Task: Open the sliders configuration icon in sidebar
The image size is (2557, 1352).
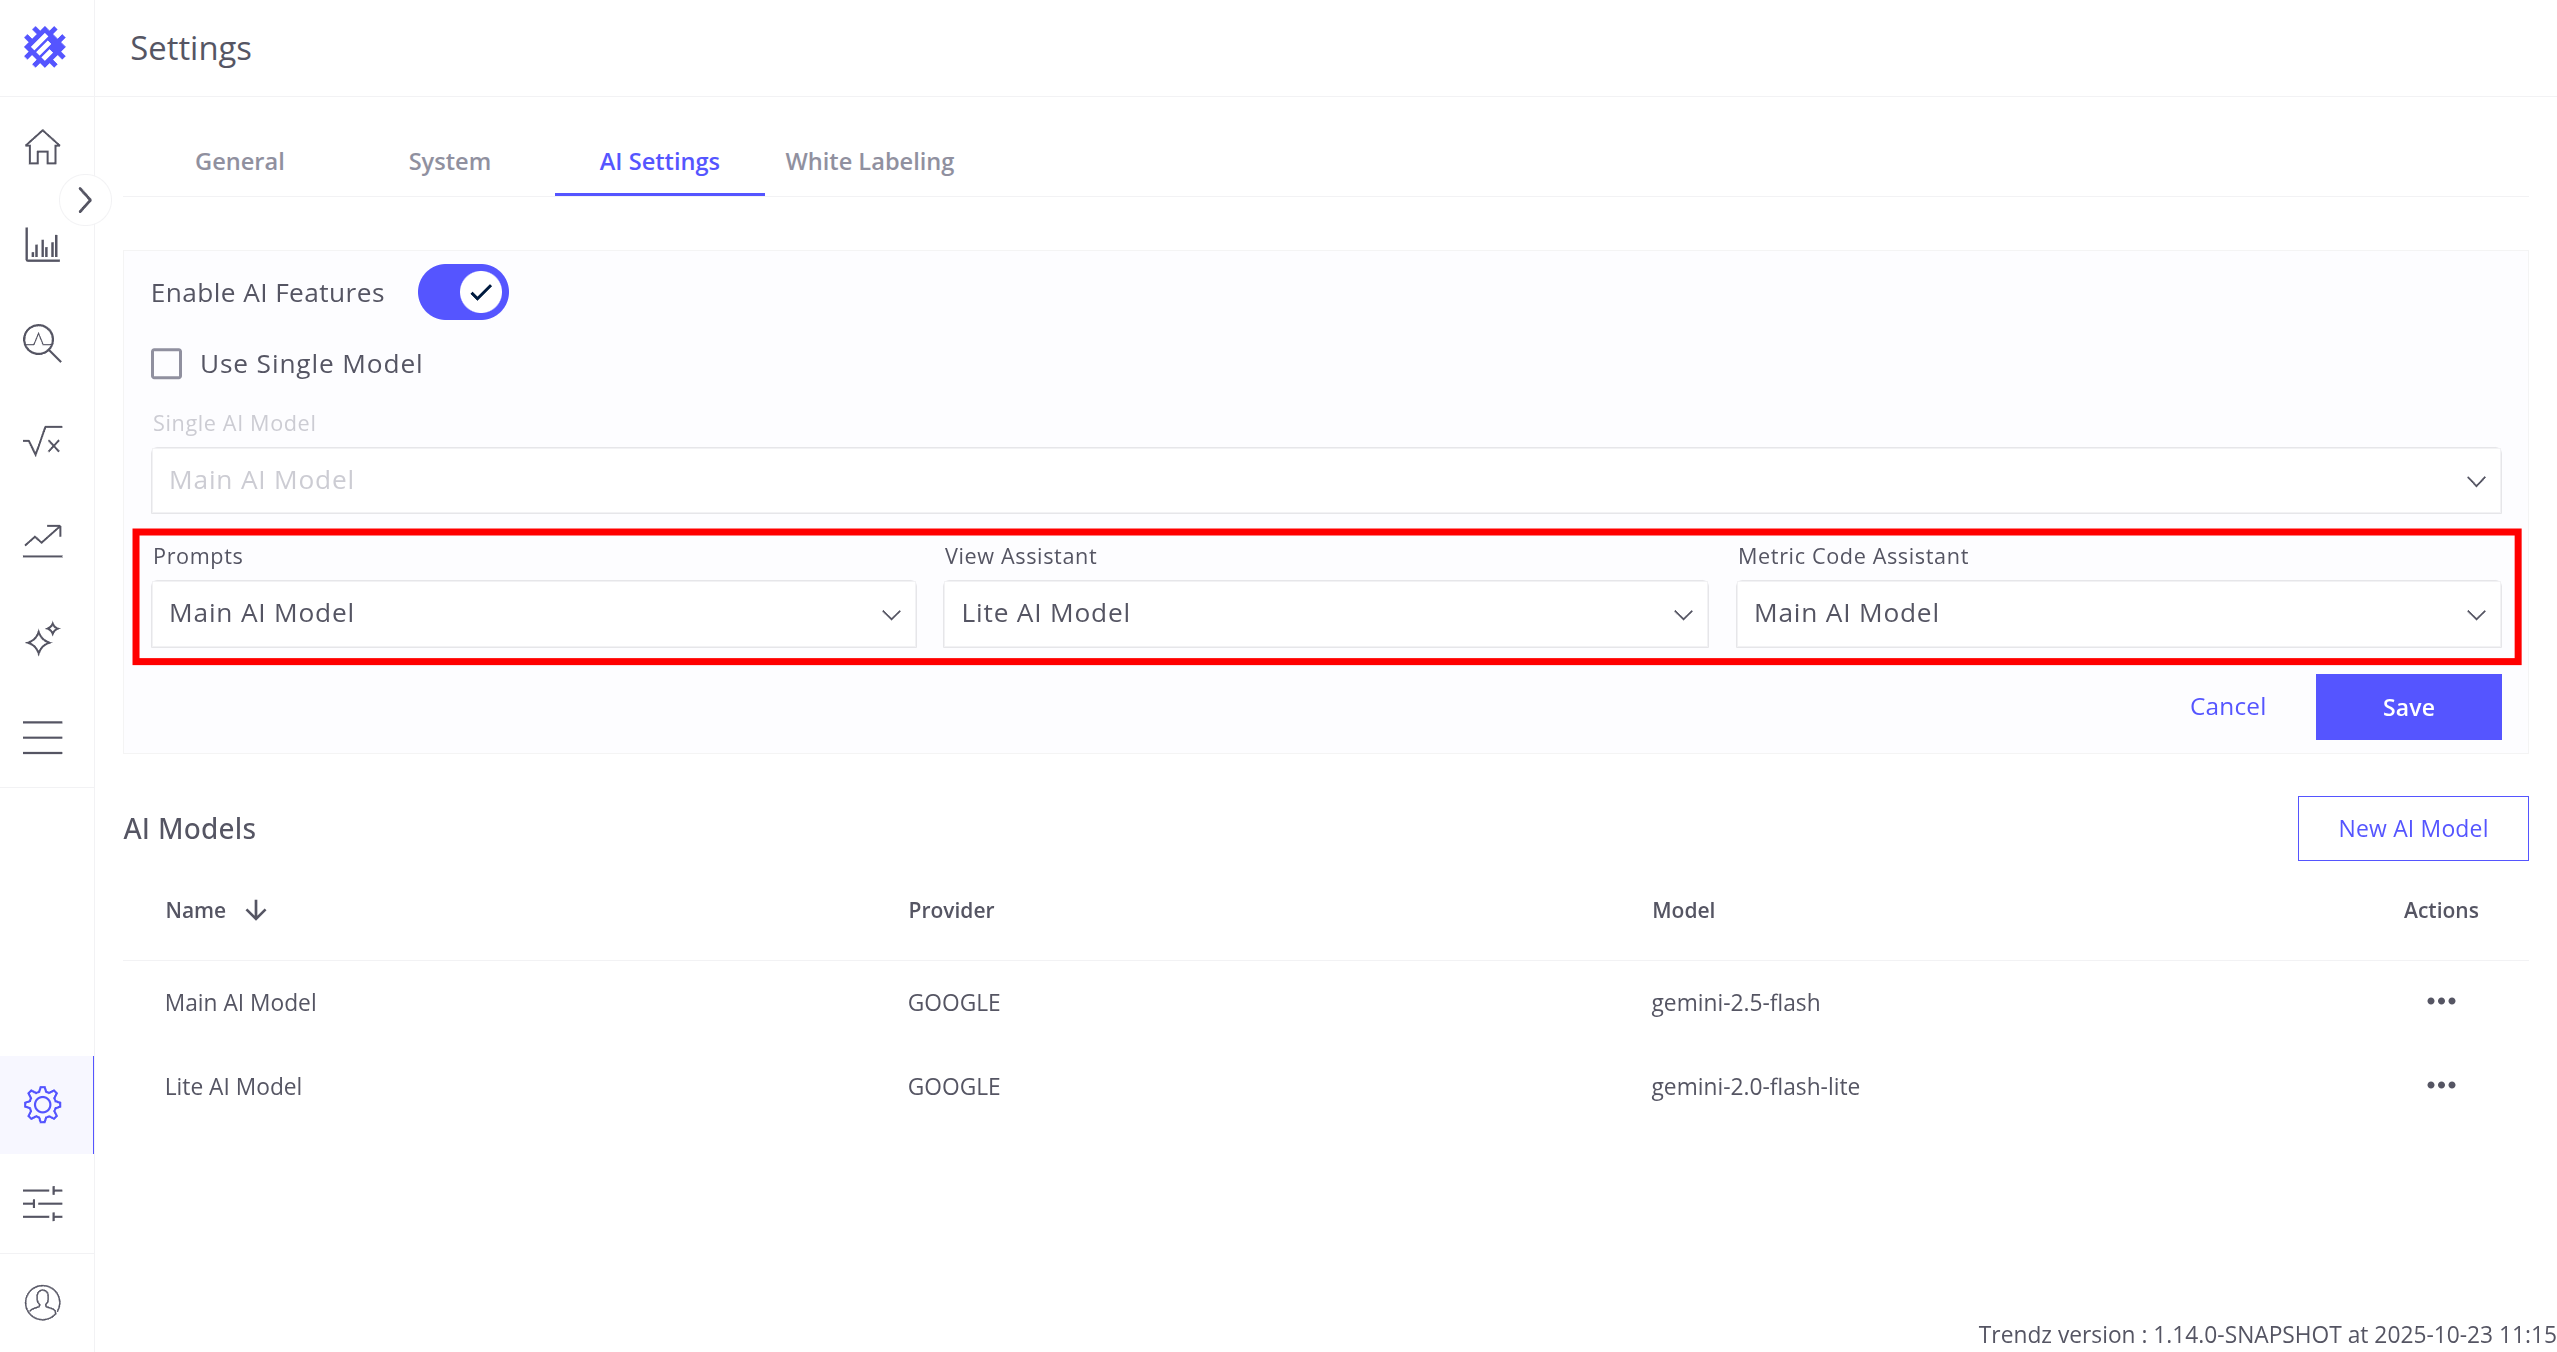Action: (x=42, y=1203)
